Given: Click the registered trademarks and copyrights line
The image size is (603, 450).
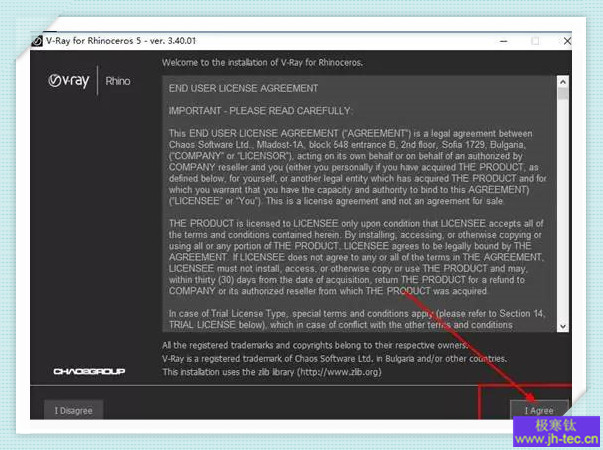Looking at the screenshot, I should pyautogui.click(x=315, y=345).
